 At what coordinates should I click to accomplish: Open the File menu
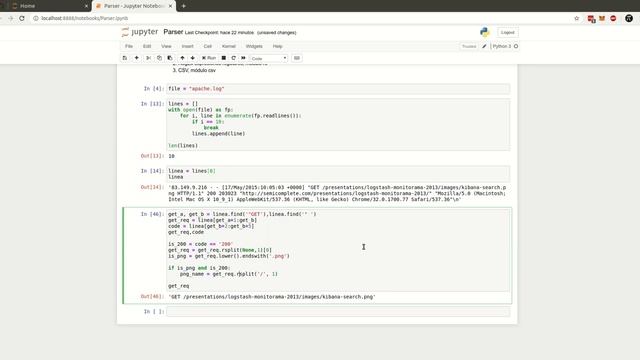click(x=129, y=46)
